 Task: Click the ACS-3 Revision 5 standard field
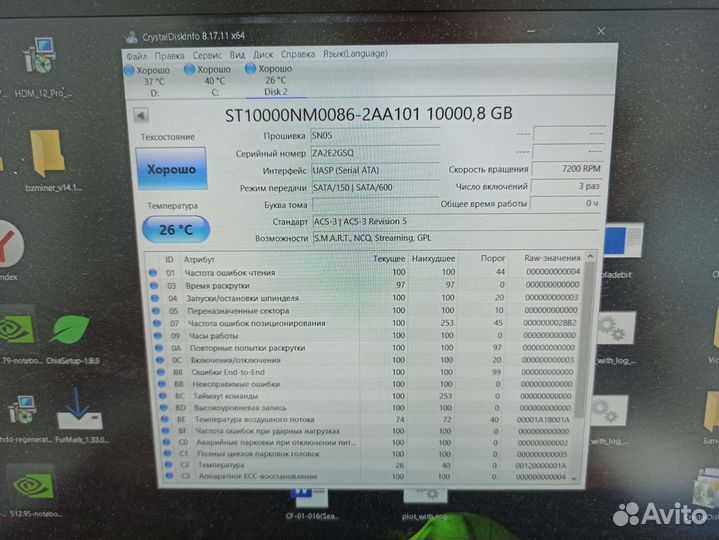(x=455, y=221)
